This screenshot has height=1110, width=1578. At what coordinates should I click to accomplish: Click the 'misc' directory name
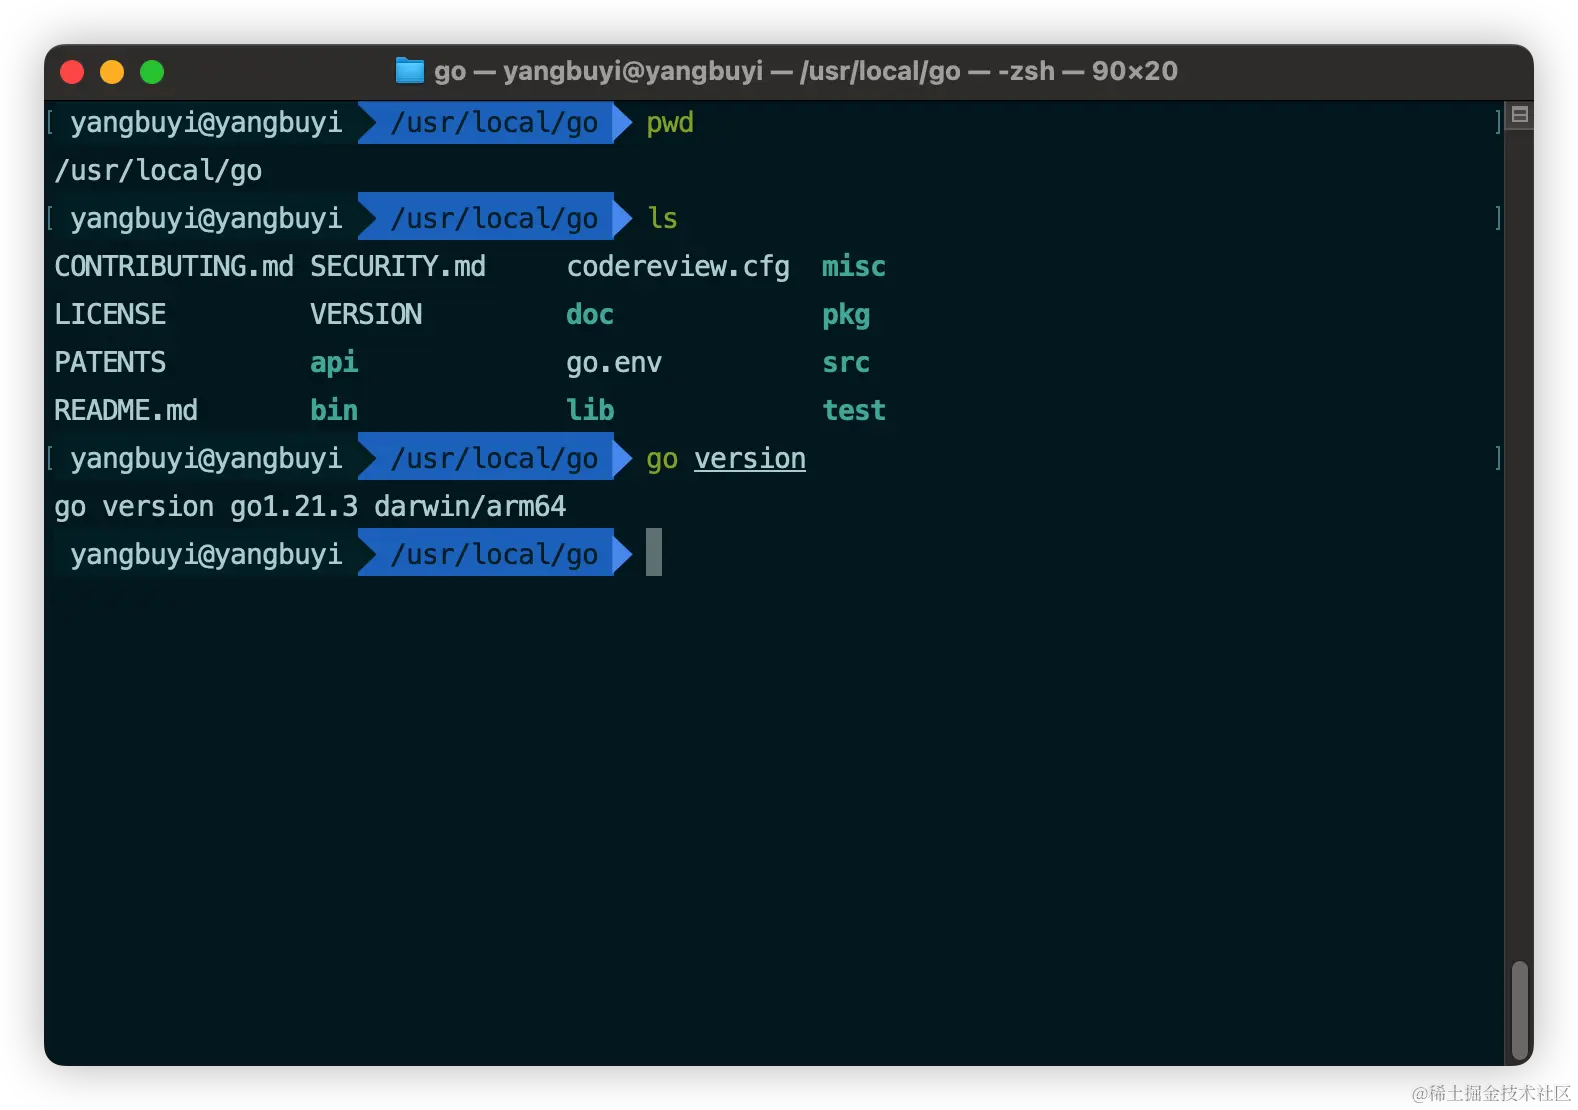[854, 267]
